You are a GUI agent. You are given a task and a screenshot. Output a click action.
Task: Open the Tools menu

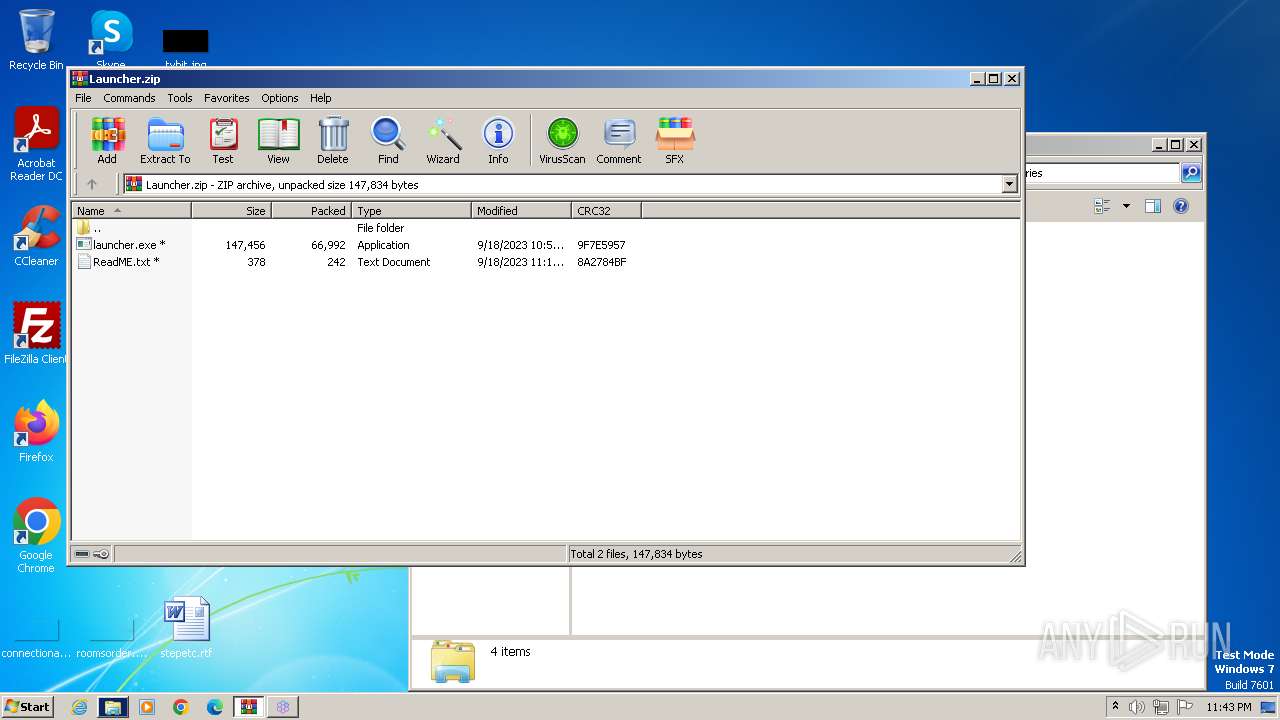click(x=180, y=98)
